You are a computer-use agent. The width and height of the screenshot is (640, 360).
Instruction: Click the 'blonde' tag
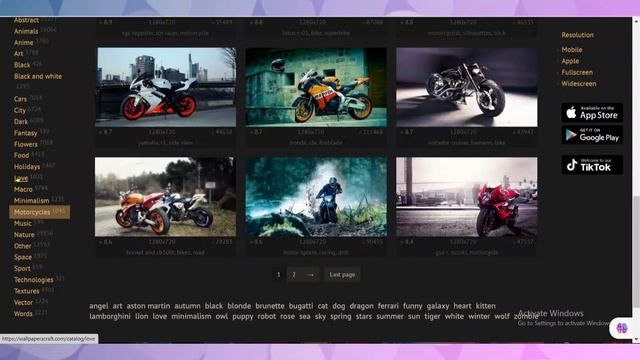click(239, 306)
